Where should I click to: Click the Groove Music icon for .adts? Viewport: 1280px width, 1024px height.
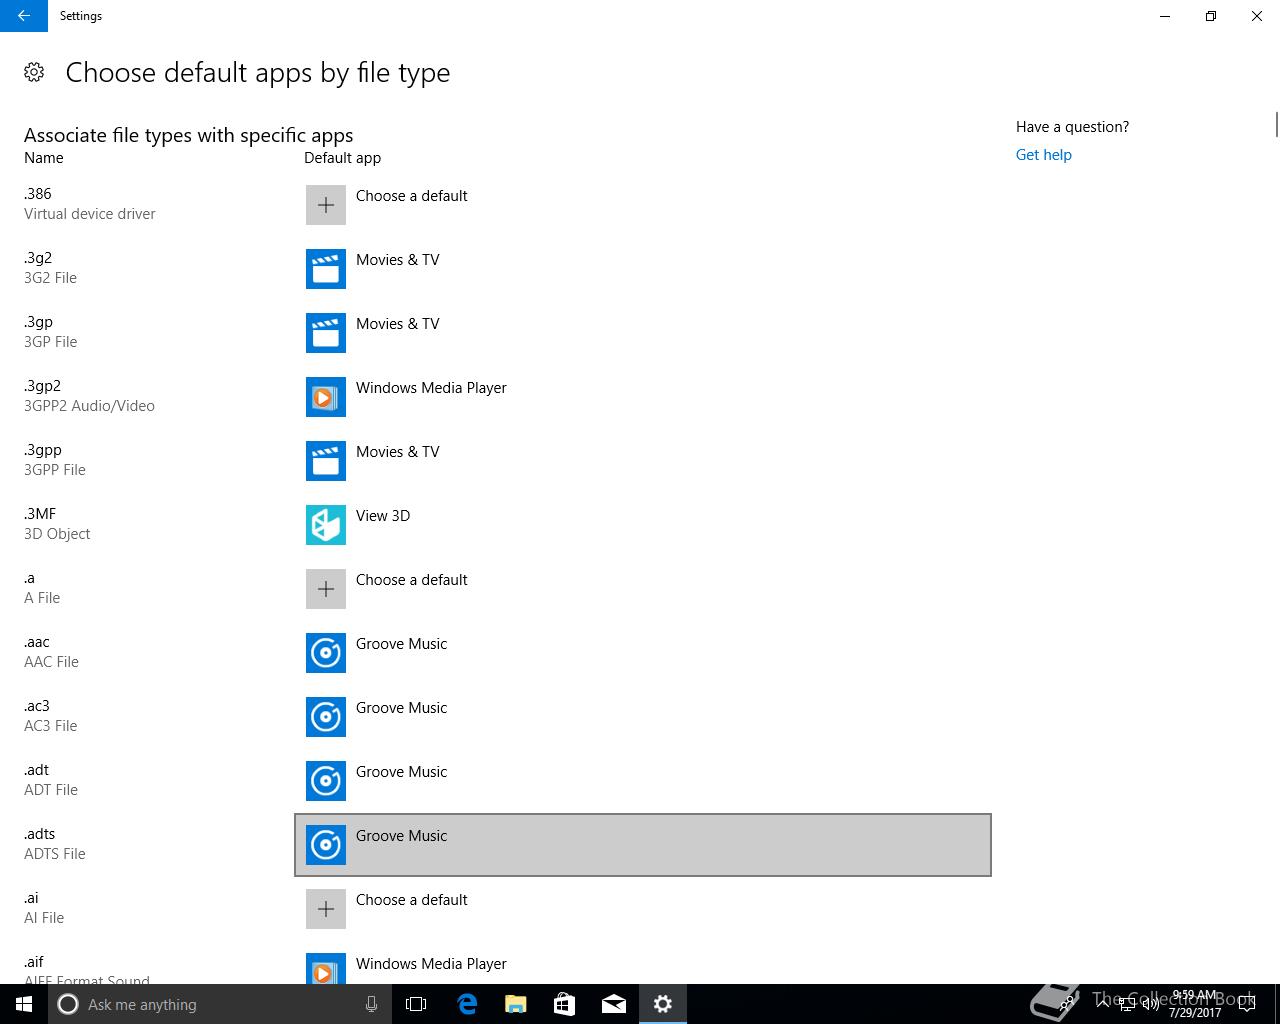(326, 845)
